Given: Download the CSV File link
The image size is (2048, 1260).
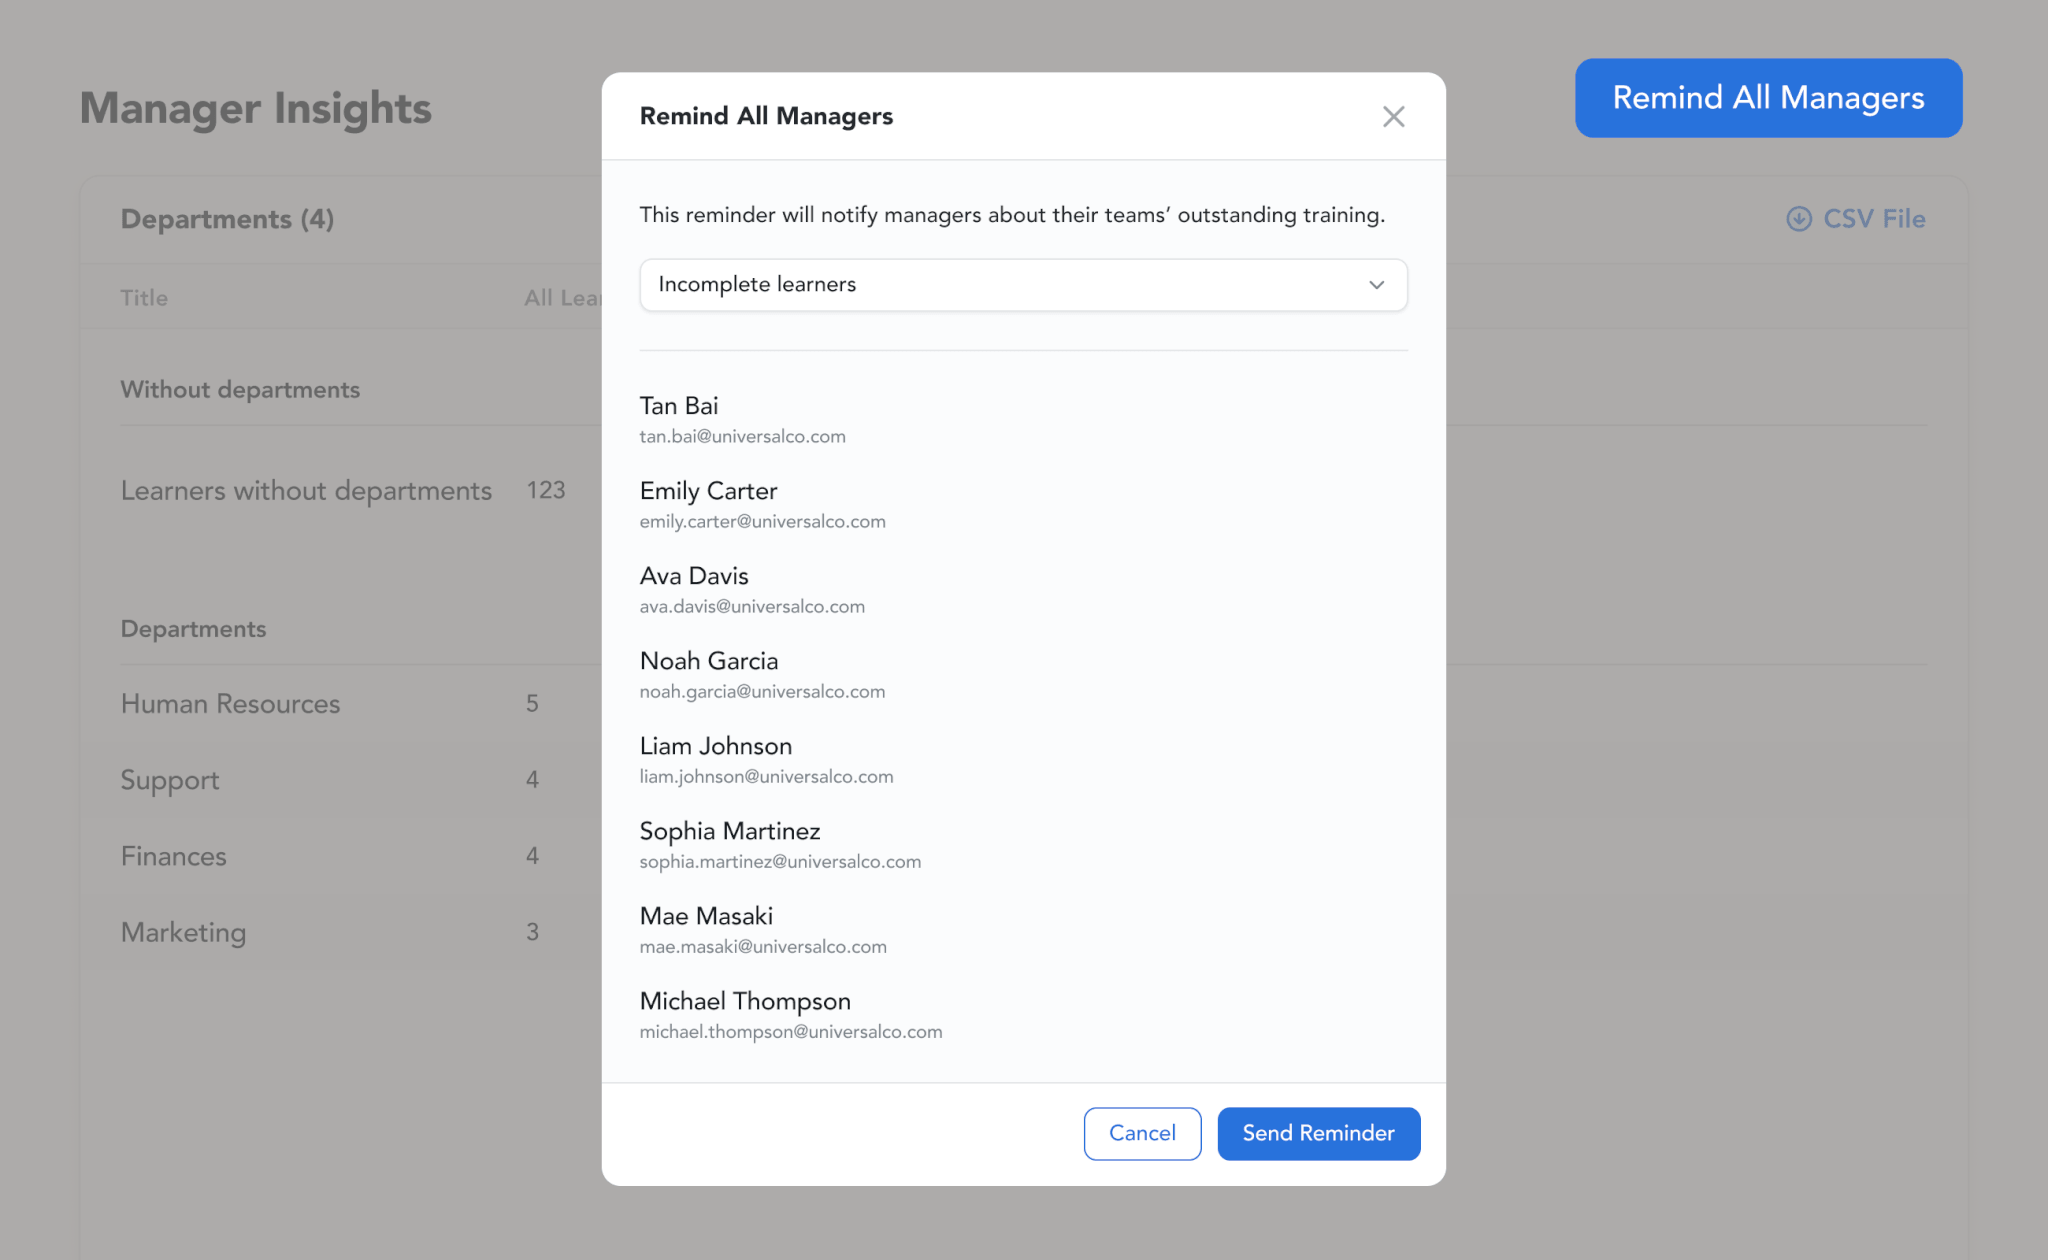Looking at the screenshot, I should point(1873,219).
